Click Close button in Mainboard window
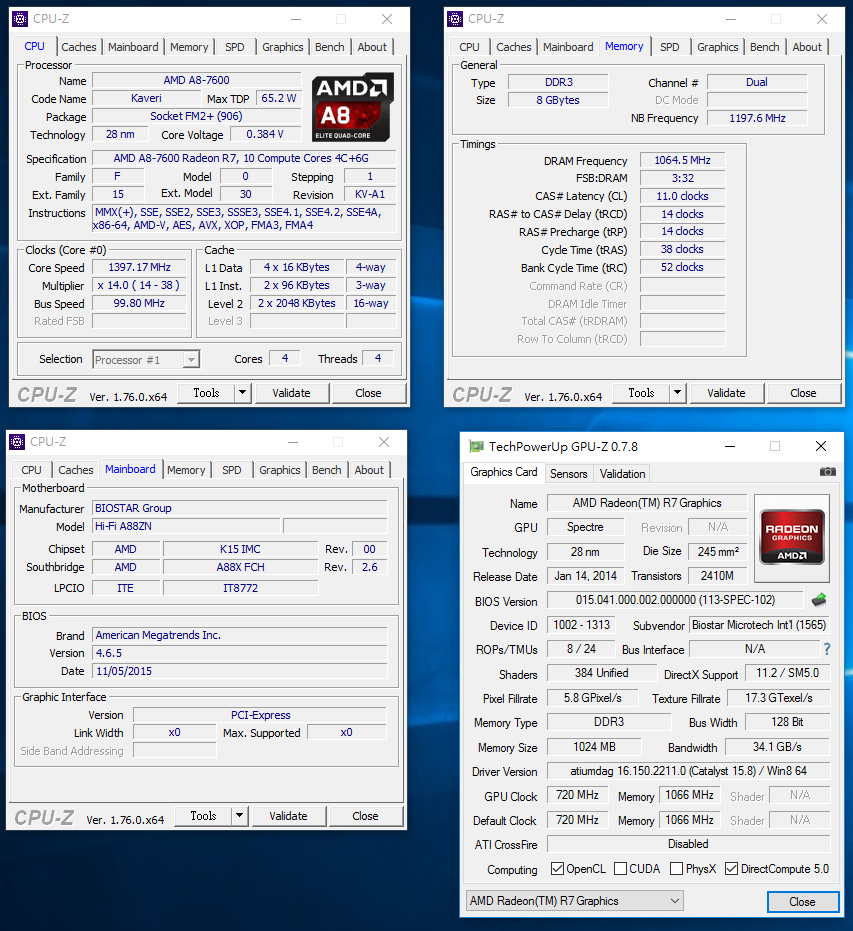The width and height of the screenshot is (853, 931). click(x=365, y=816)
